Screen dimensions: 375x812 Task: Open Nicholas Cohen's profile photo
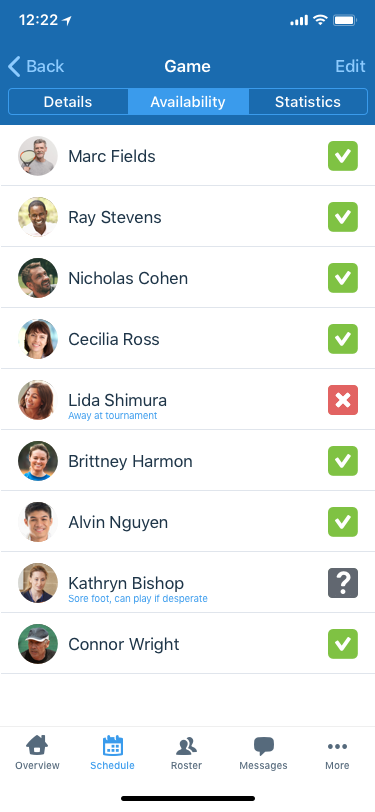pos(38,278)
